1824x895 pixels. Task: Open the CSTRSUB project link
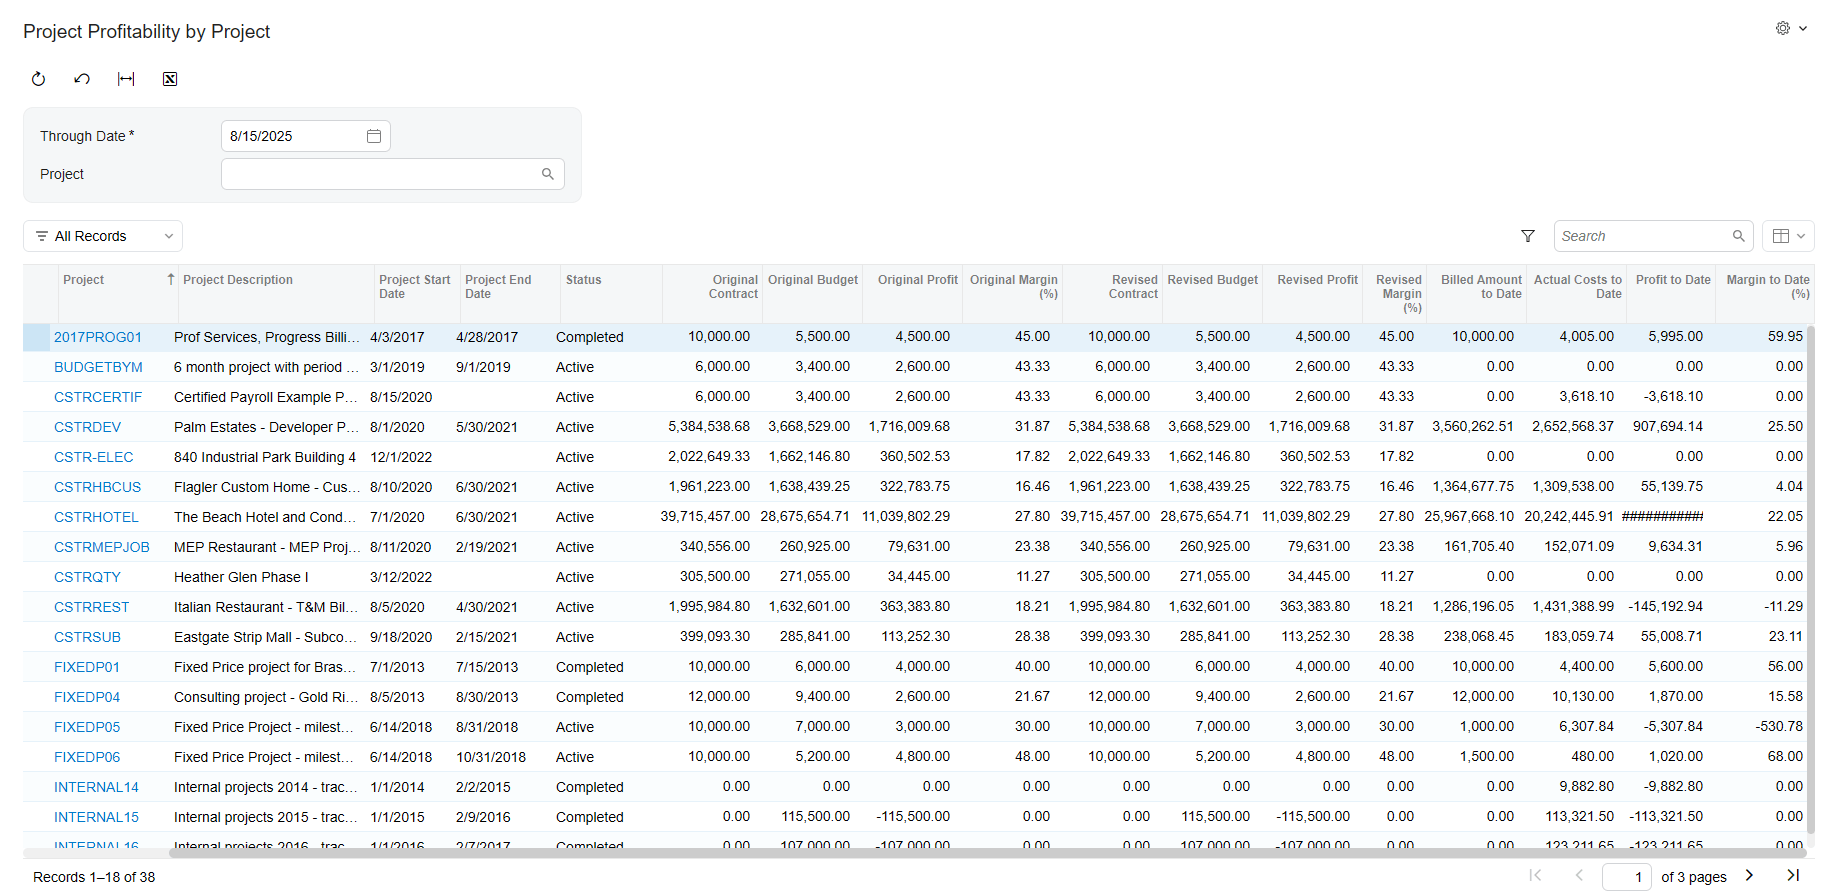pyautogui.click(x=87, y=637)
